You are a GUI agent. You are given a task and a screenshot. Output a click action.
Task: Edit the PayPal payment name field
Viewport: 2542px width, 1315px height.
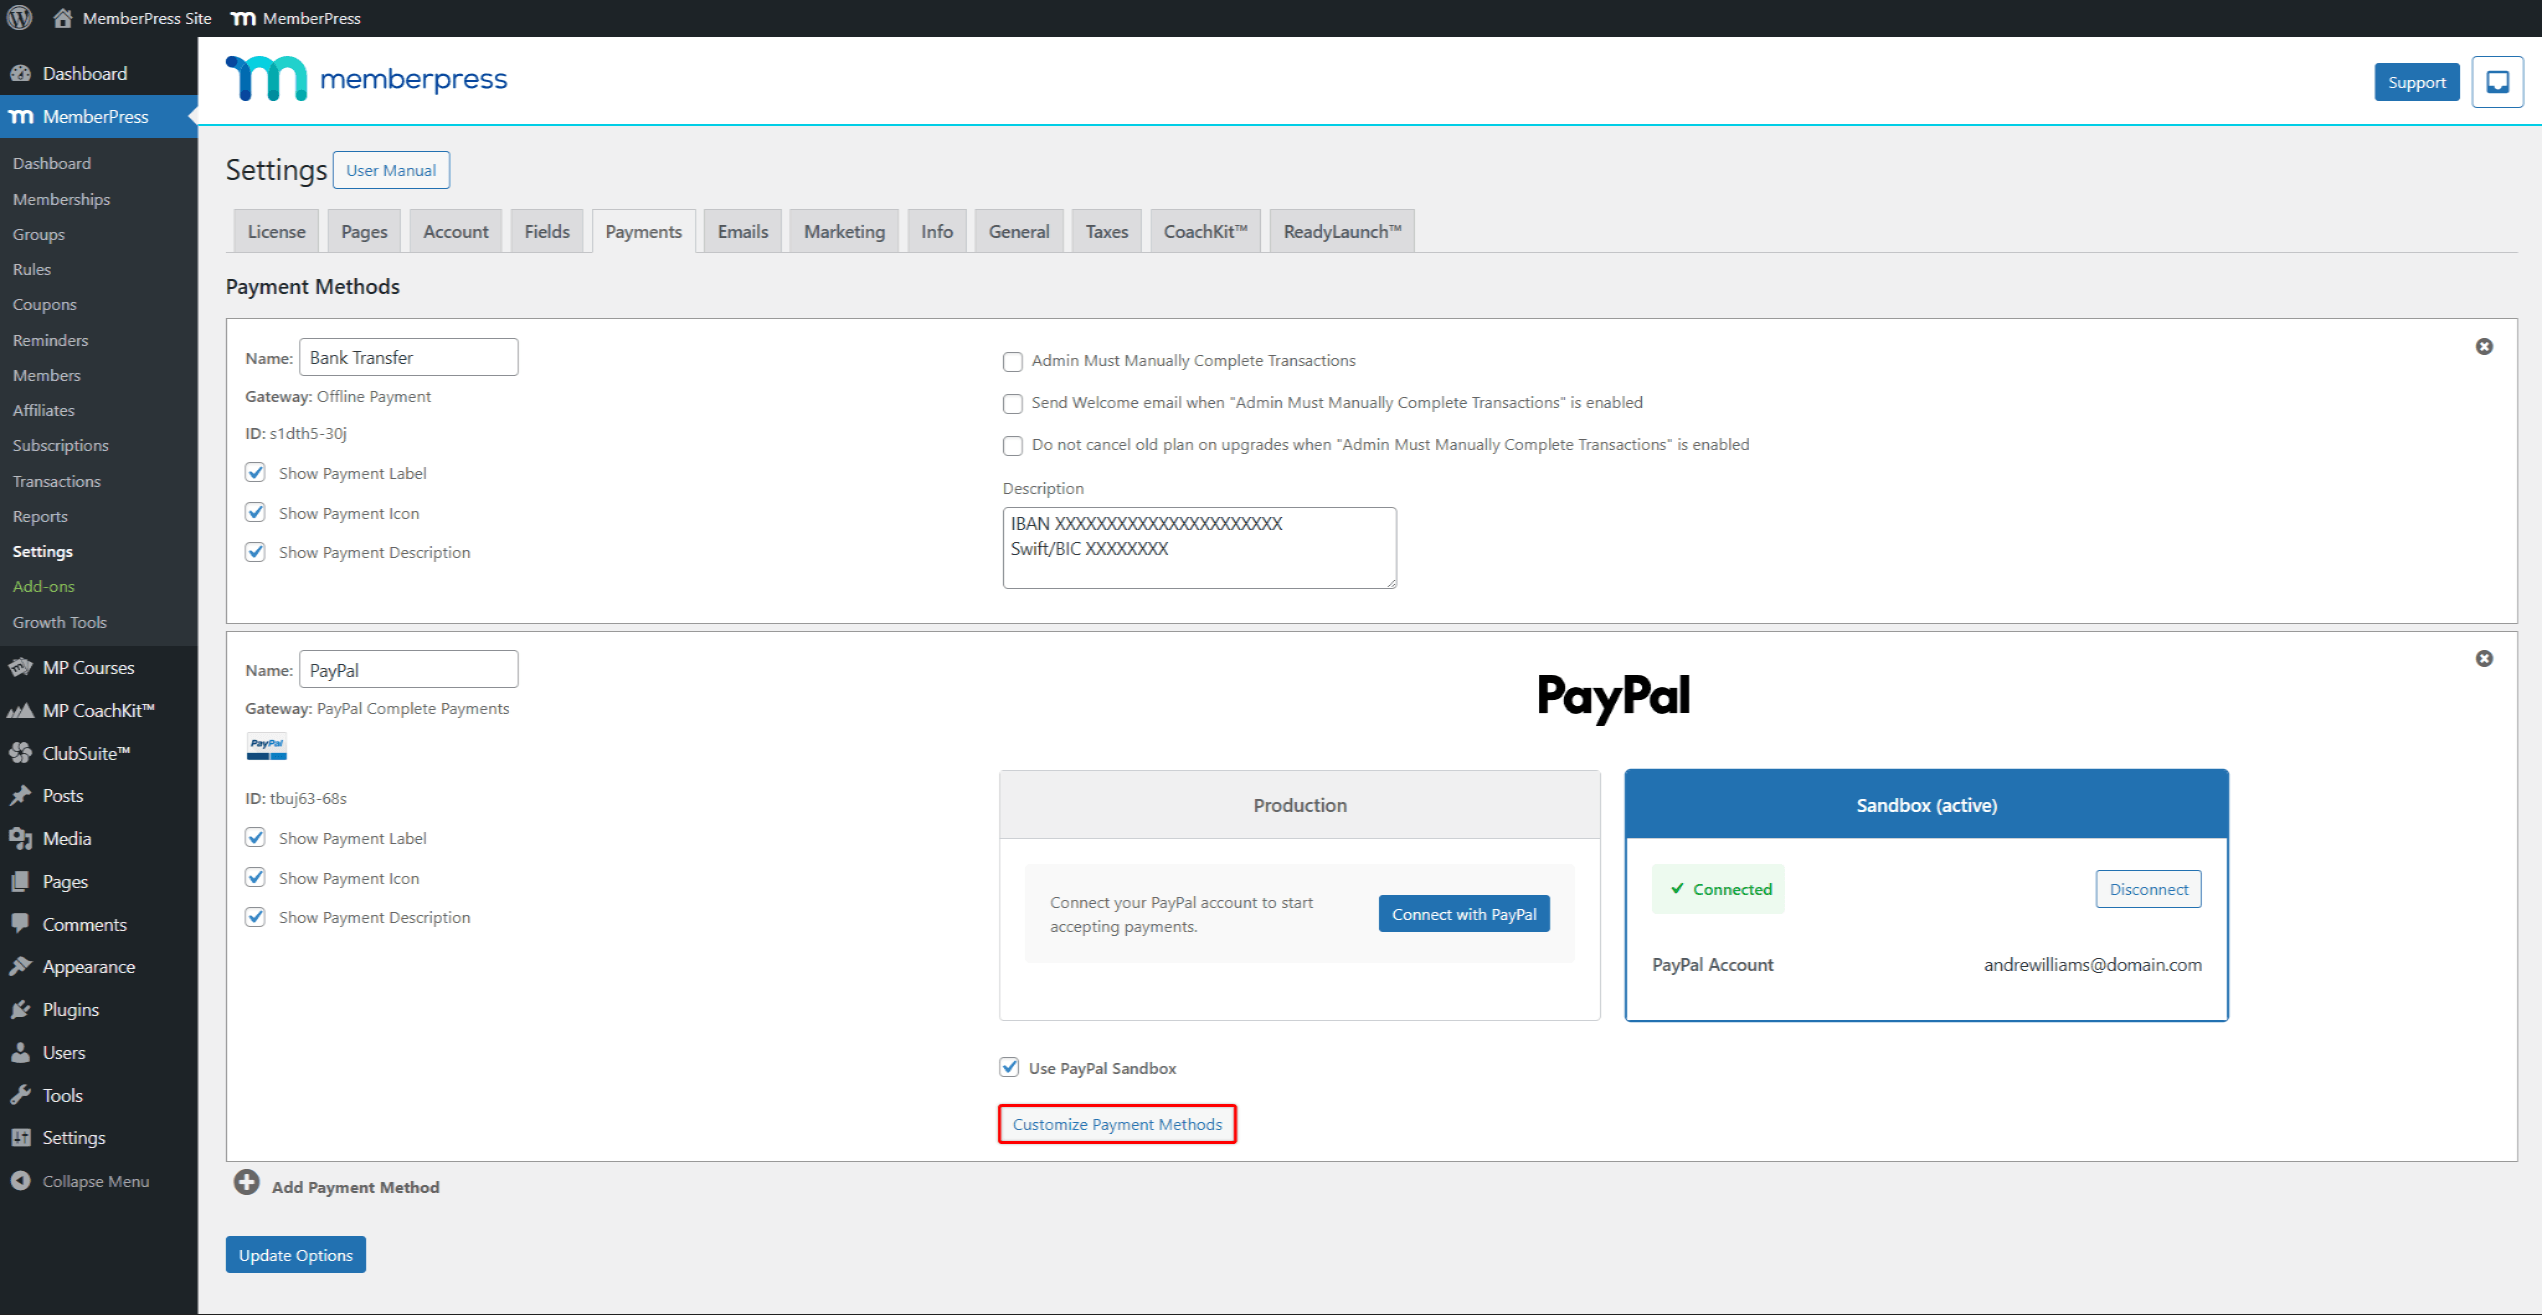coord(408,669)
